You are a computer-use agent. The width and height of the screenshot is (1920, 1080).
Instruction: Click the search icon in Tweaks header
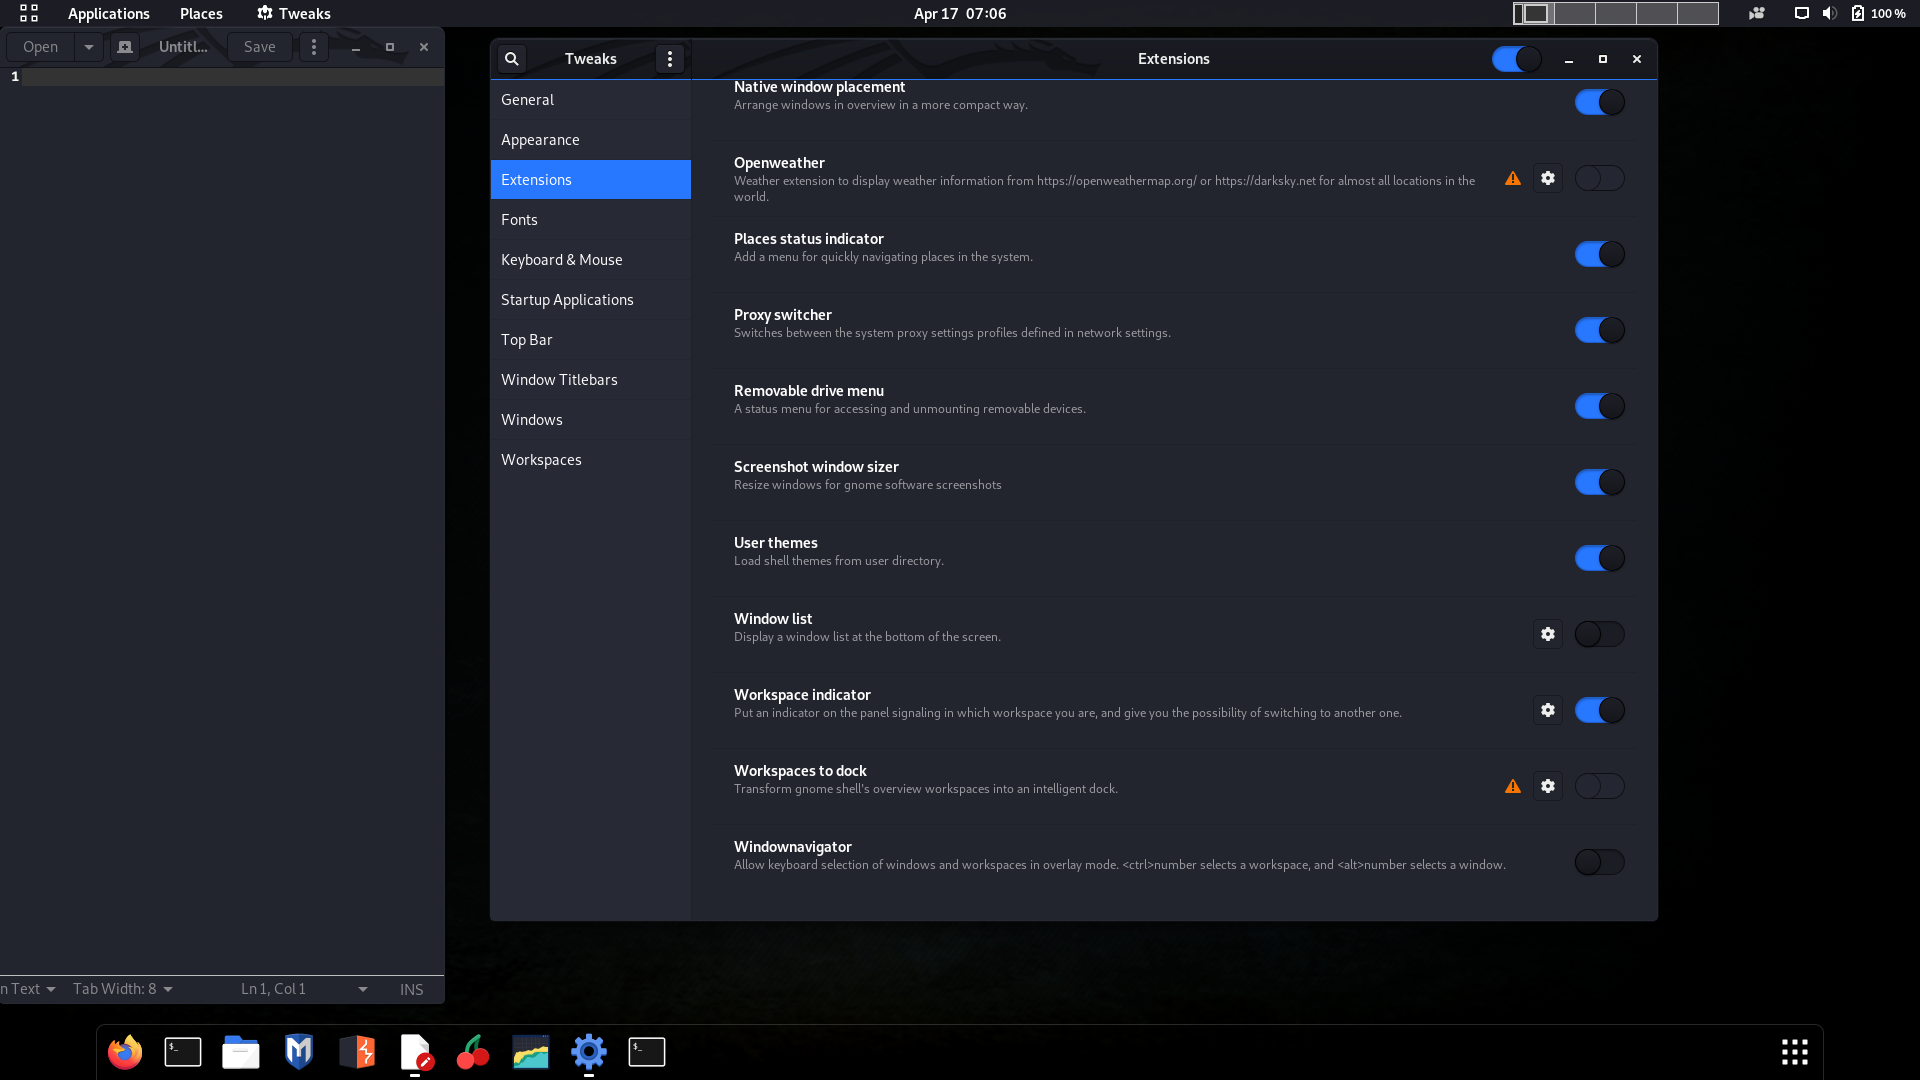coord(511,59)
